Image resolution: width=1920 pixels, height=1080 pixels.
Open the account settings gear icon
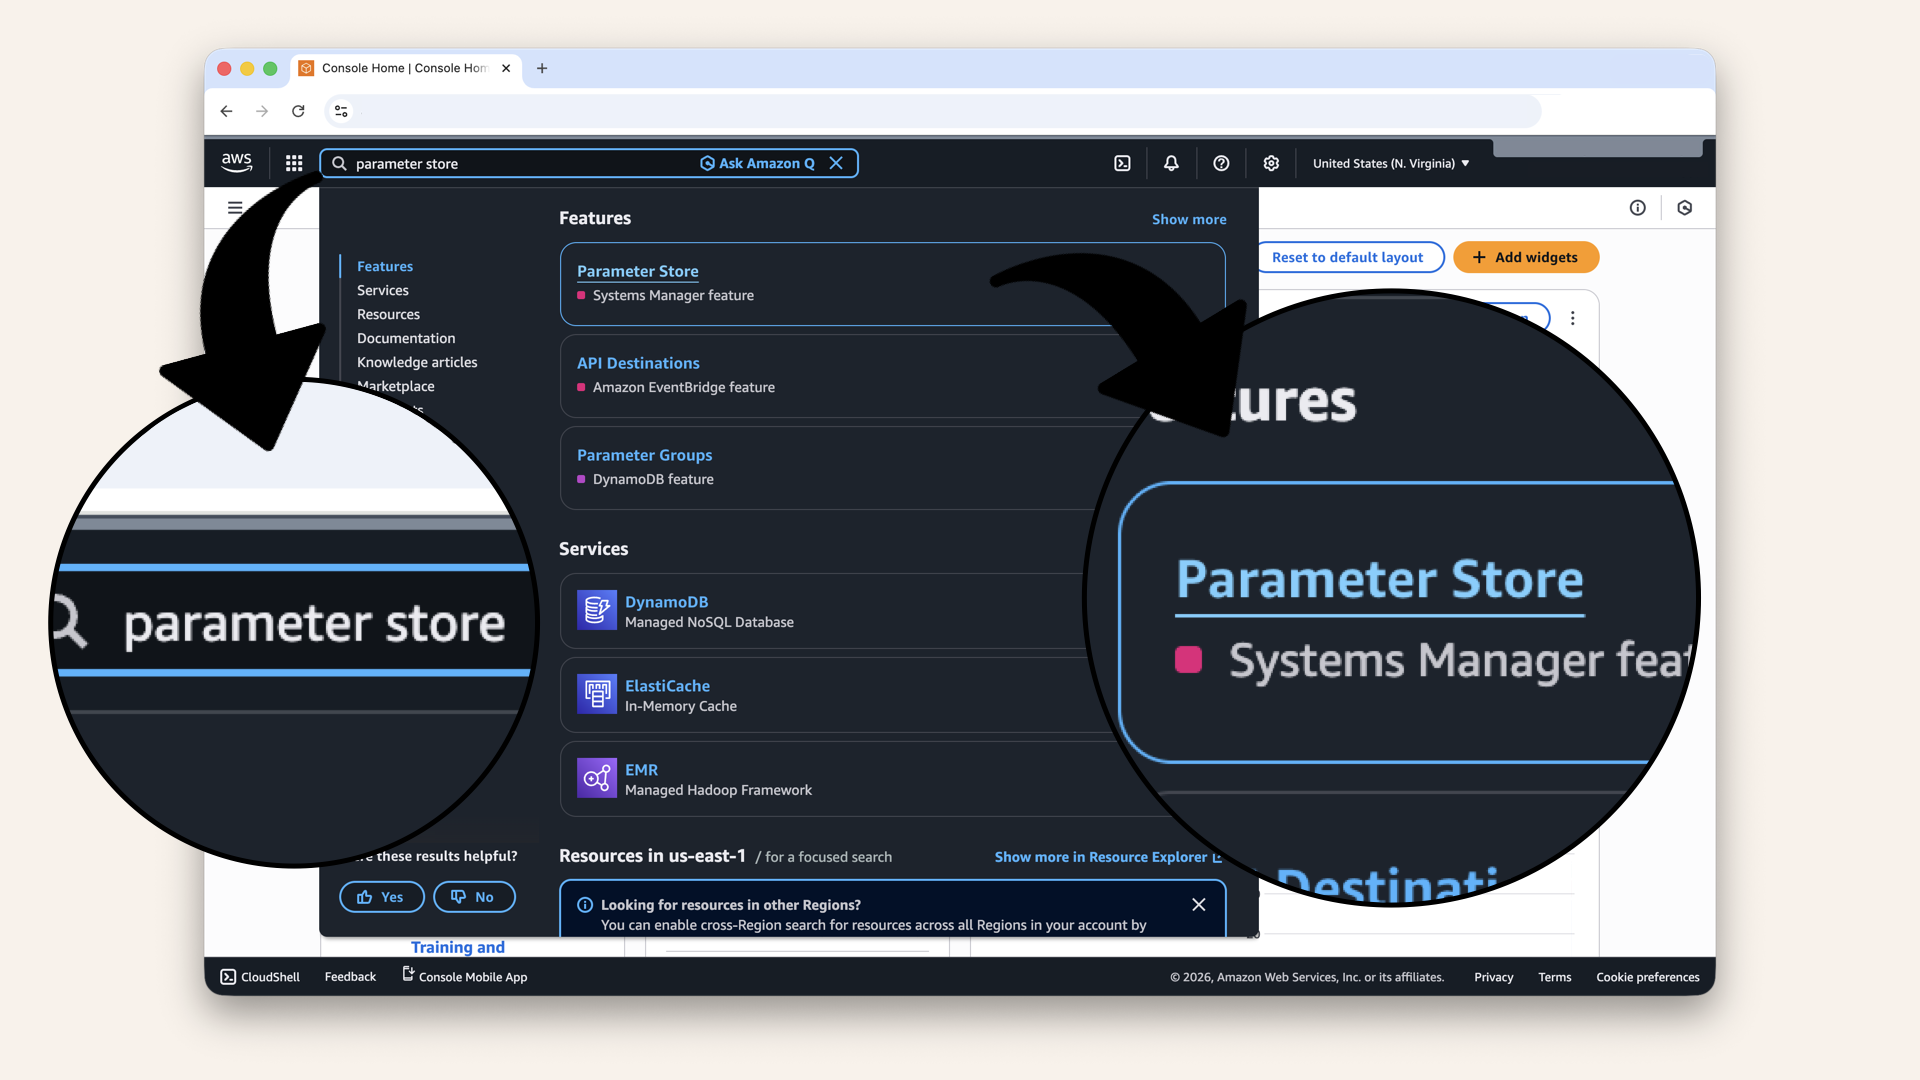pos(1270,163)
